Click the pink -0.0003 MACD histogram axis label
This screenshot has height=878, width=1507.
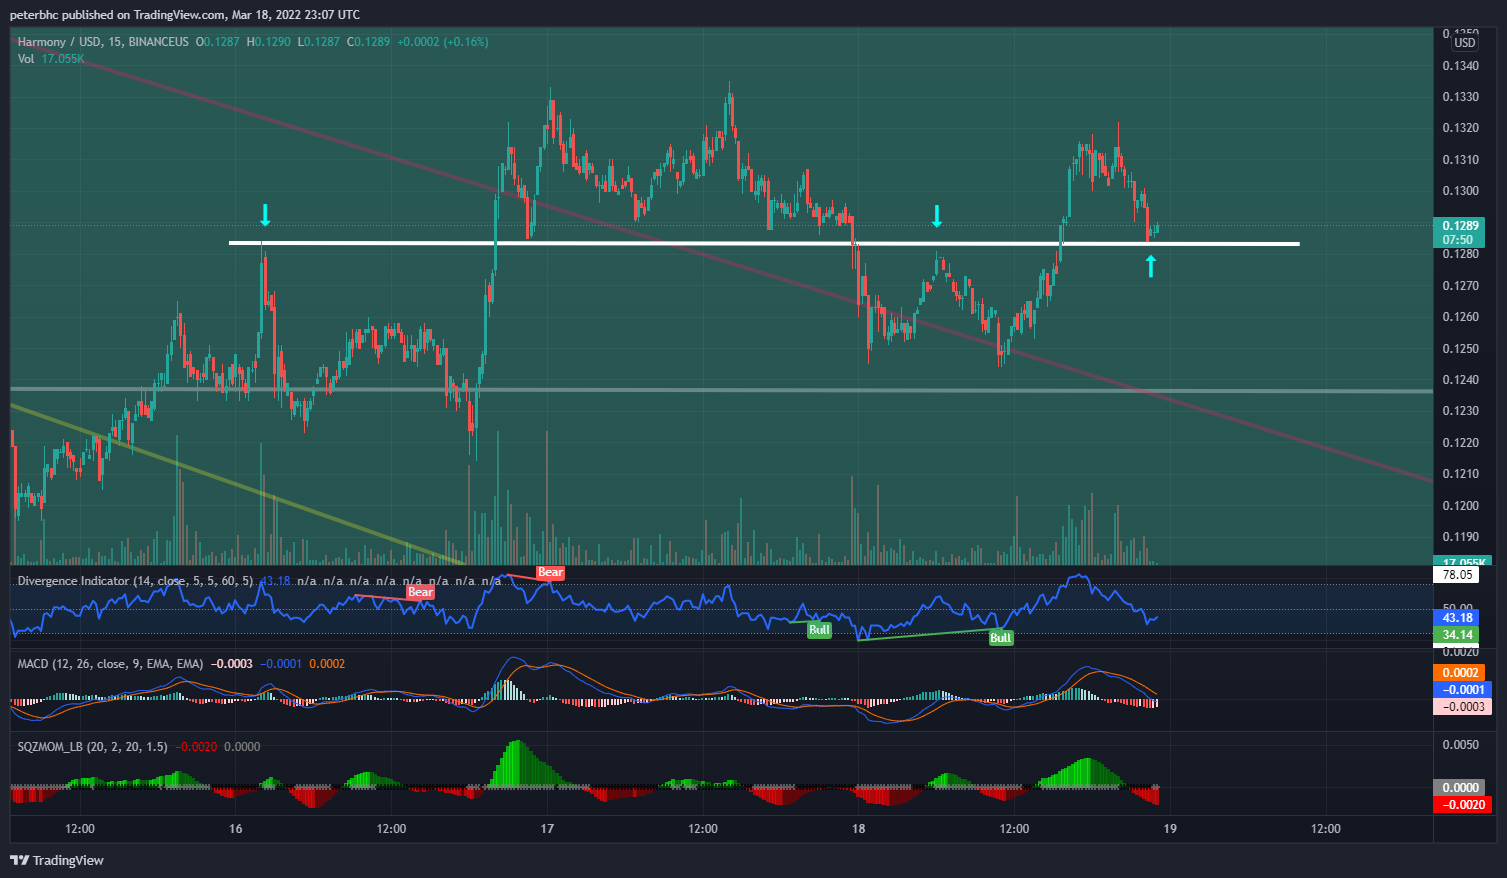[1461, 707]
